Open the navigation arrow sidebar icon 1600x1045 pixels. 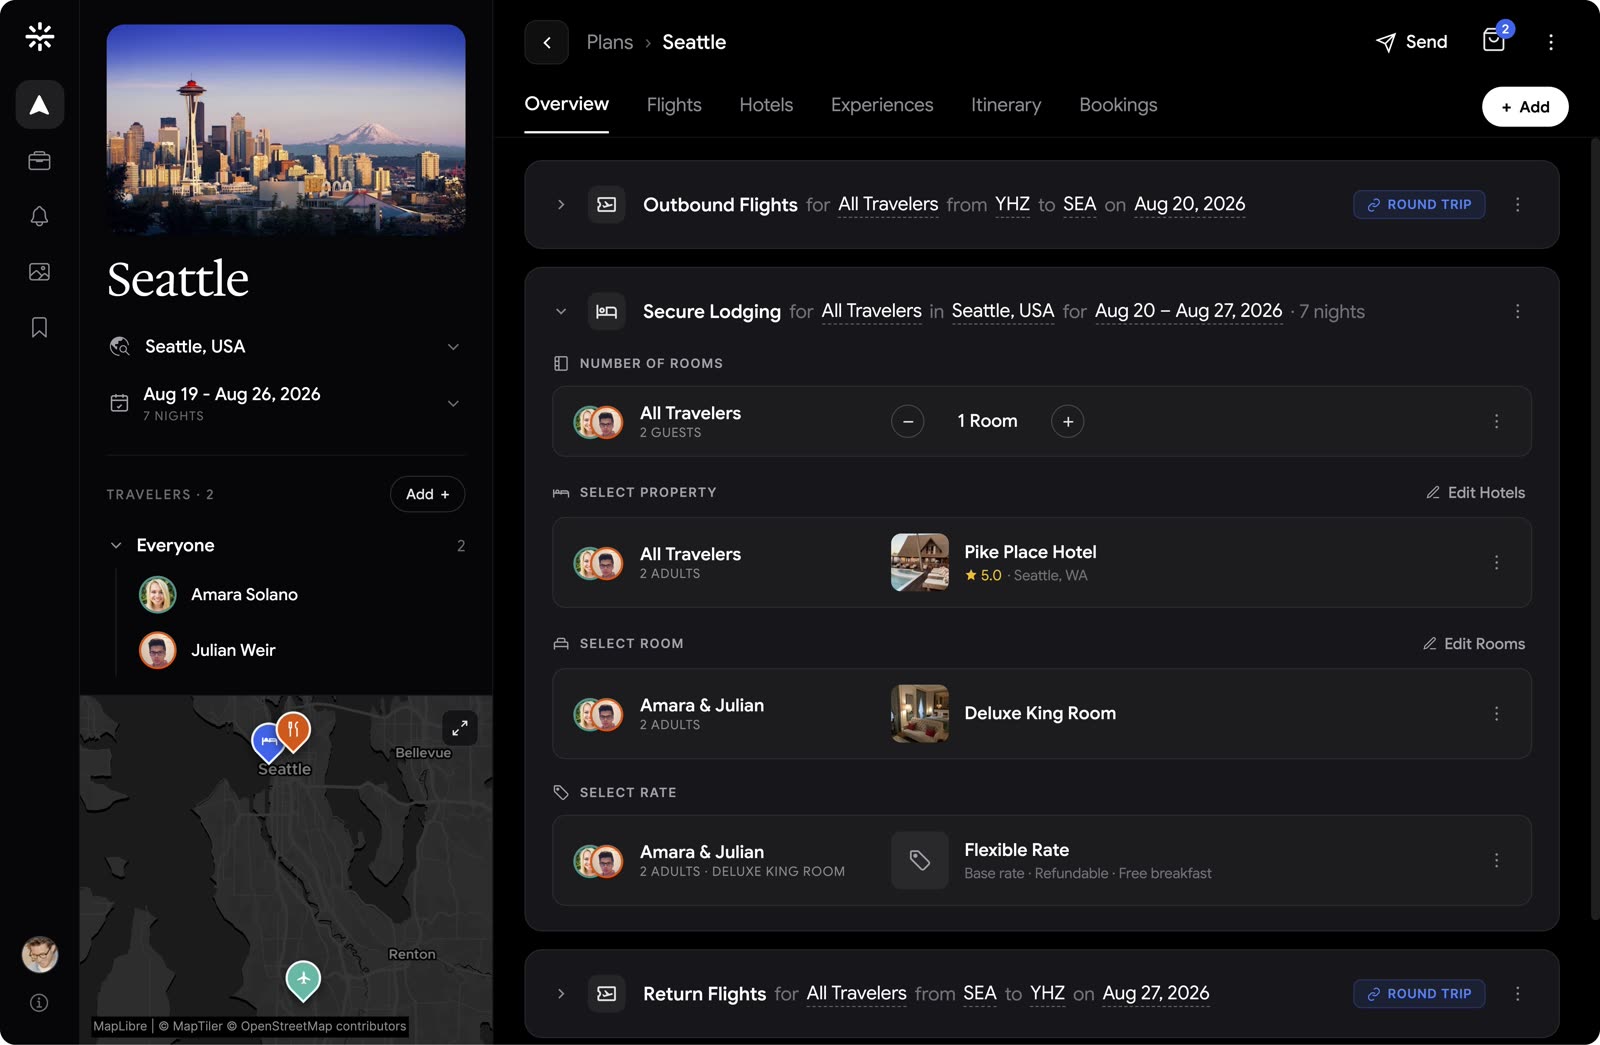[40, 104]
